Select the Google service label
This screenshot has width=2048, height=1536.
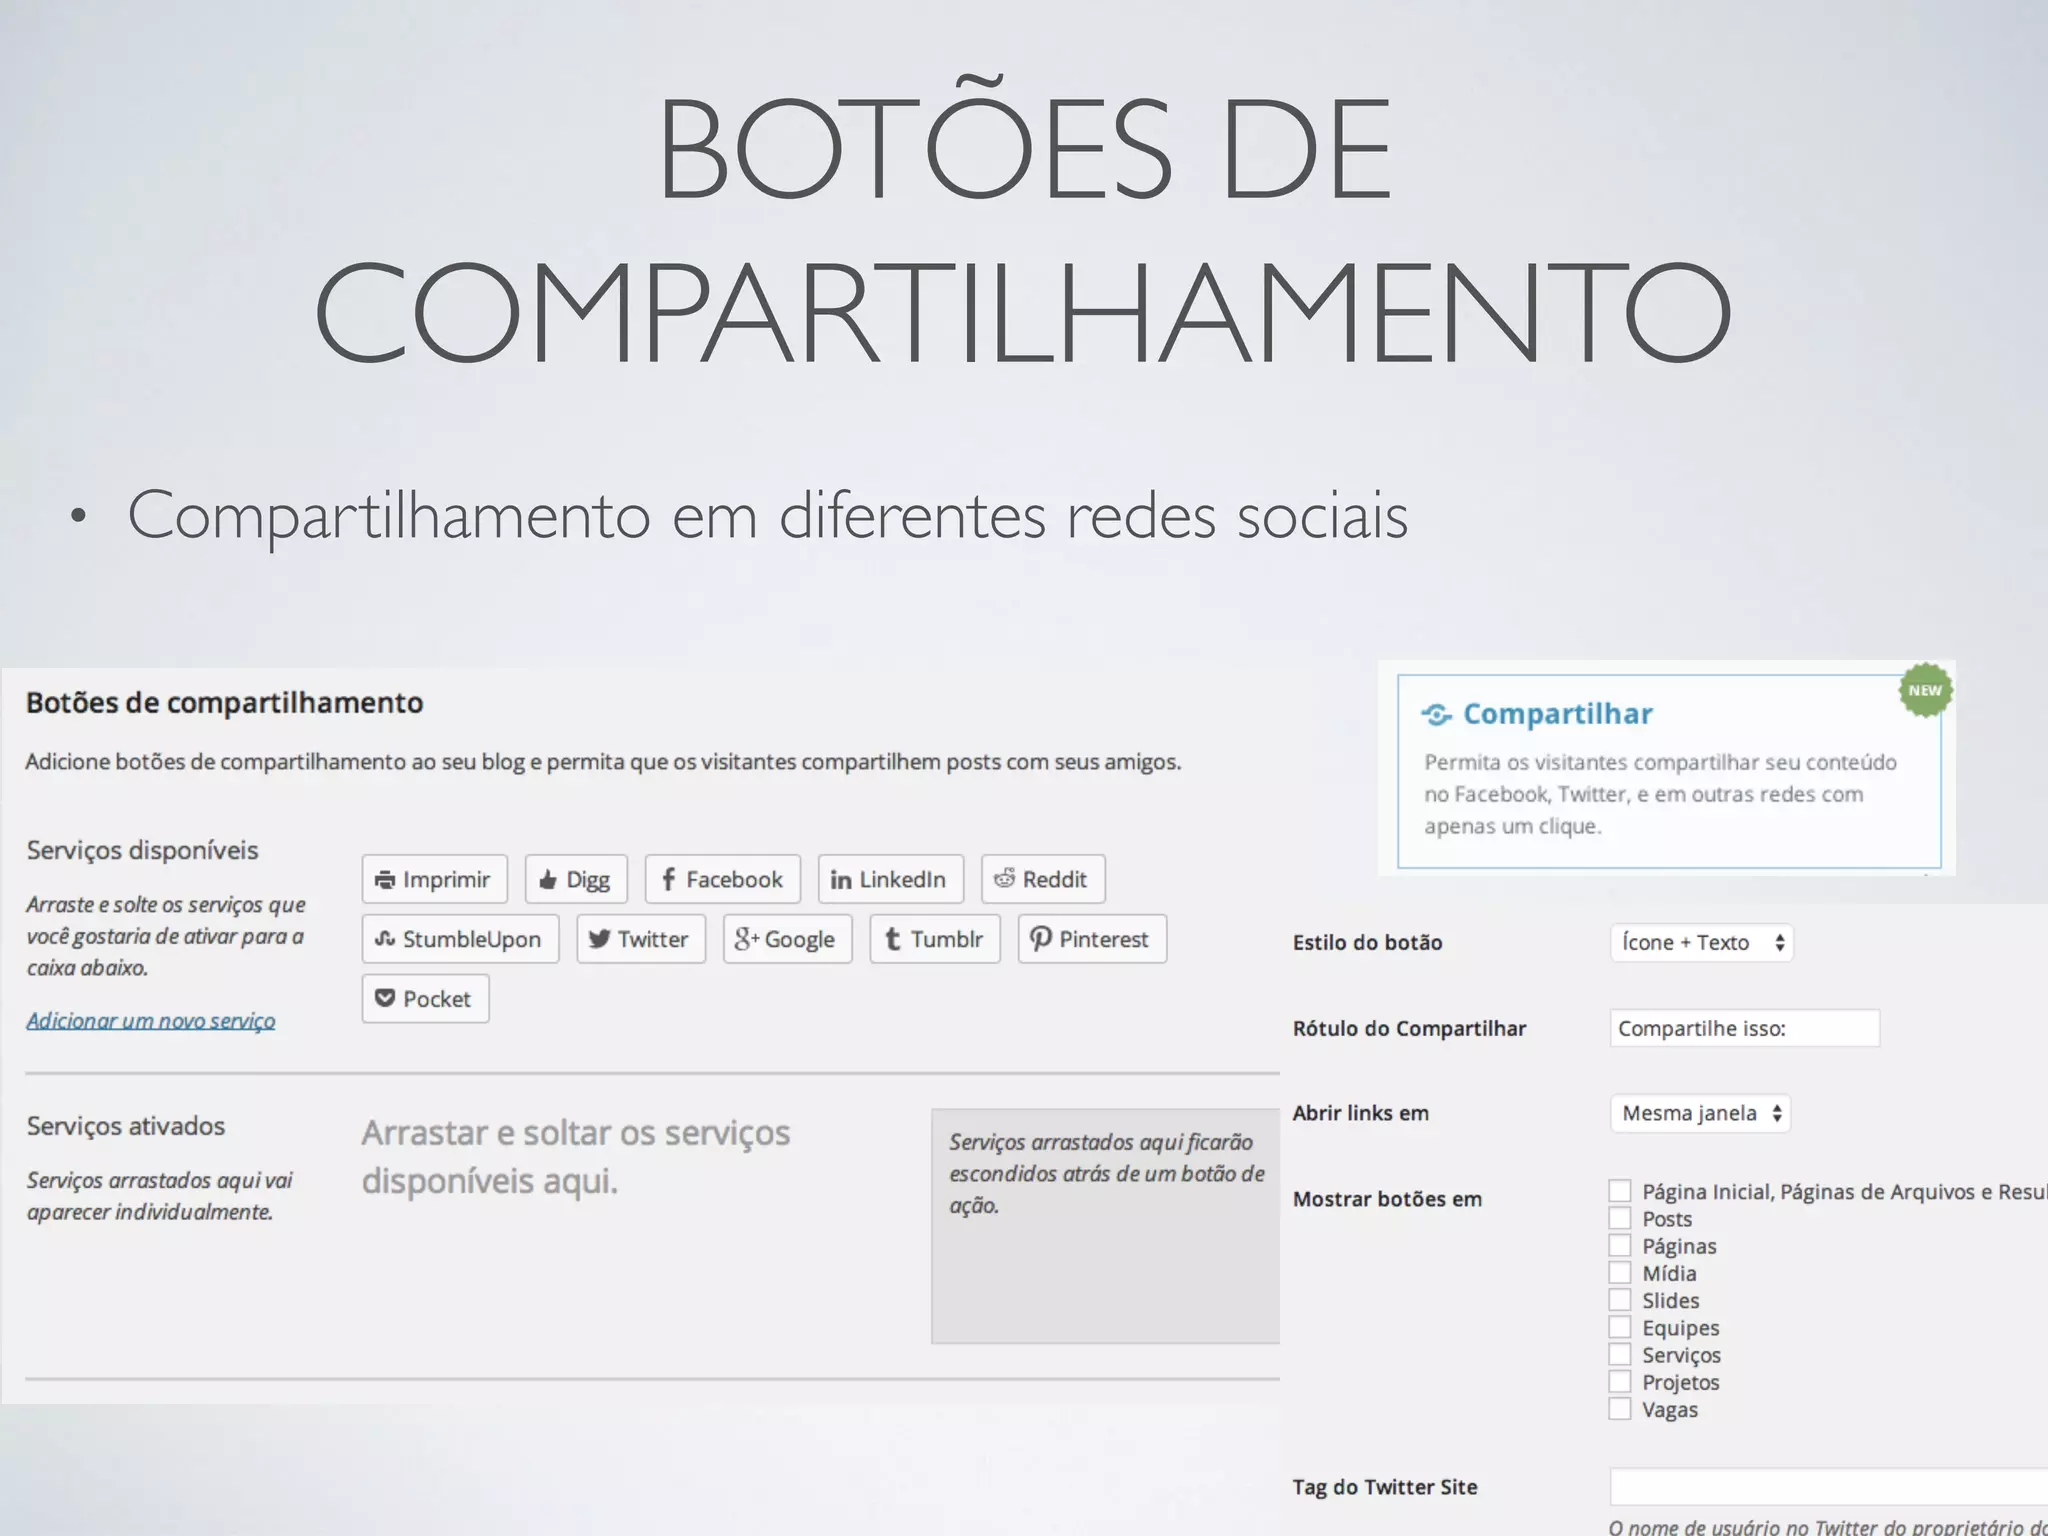point(799,940)
